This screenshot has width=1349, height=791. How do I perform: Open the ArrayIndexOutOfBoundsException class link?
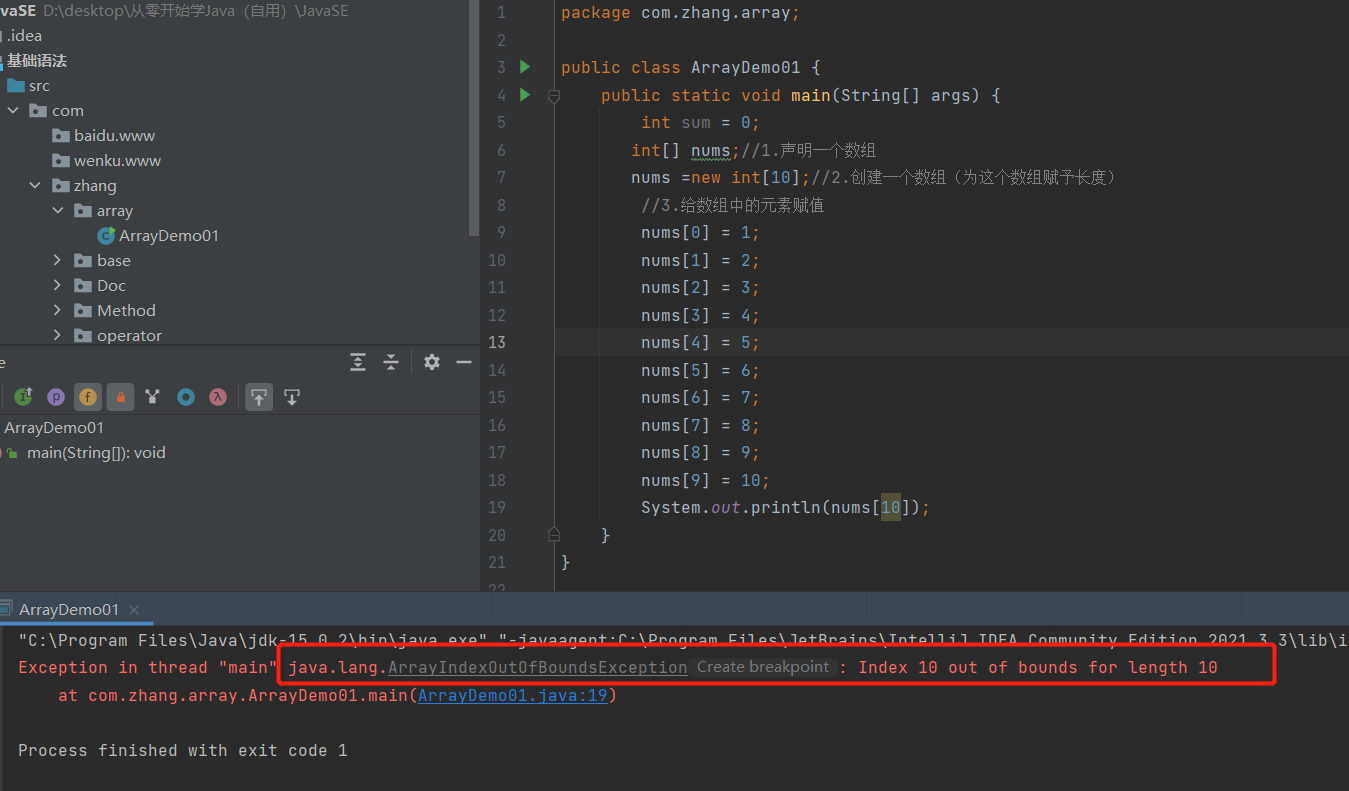click(538, 667)
